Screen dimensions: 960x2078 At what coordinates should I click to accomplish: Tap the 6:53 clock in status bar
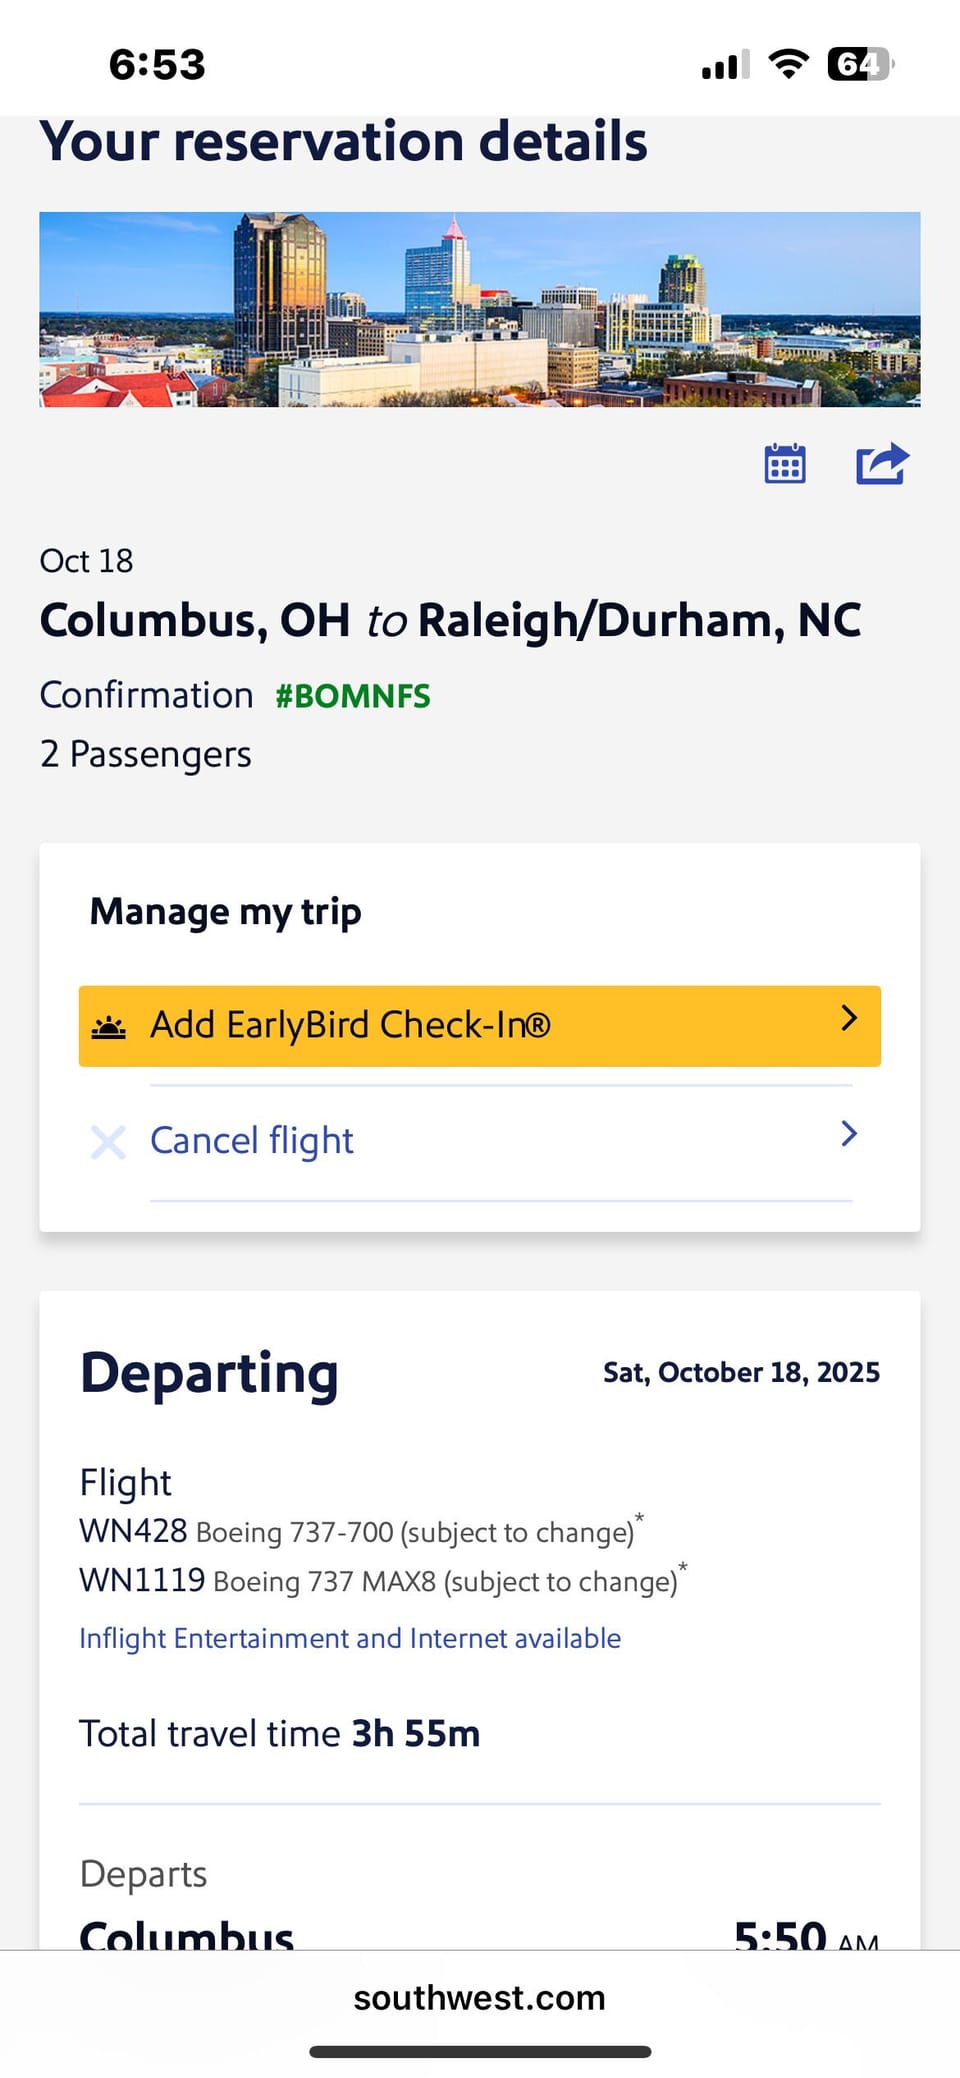[x=157, y=65]
